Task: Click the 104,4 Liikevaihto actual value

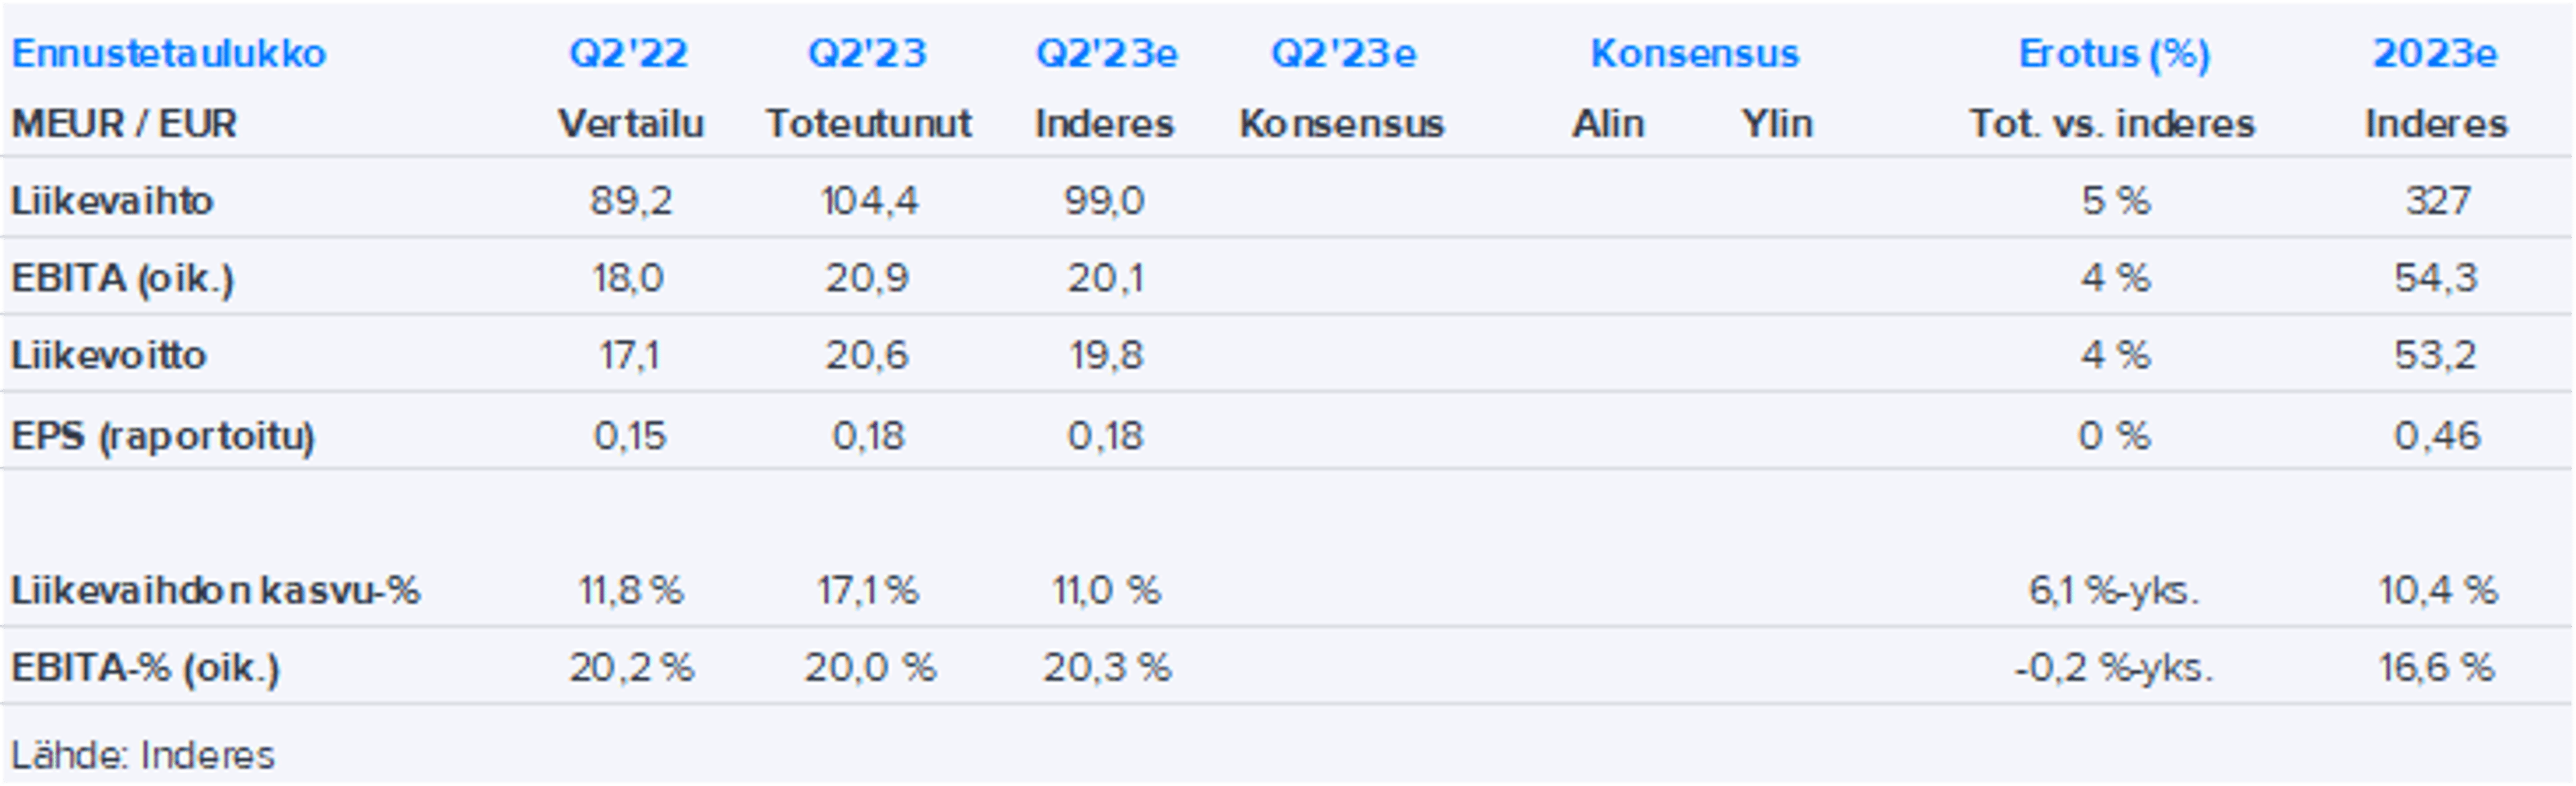Action: [x=869, y=201]
